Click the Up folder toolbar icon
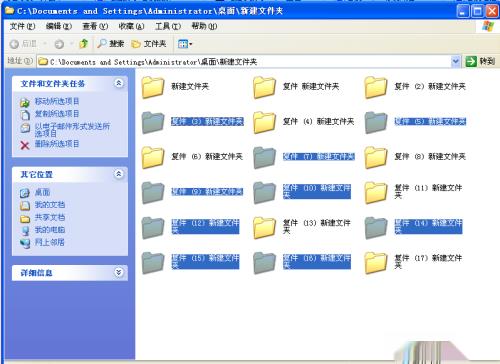Image resolution: width=500 pixels, height=364 pixels. [83, 44]
